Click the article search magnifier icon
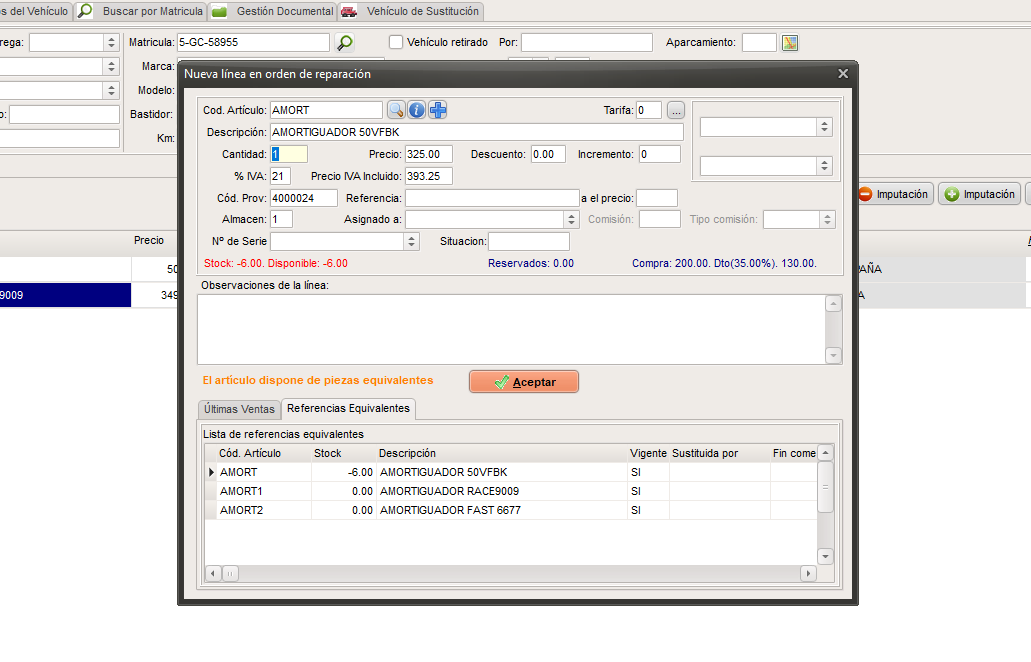This screenshot has width=1031, height=662. pyautogui.click(x=396, y=110)
